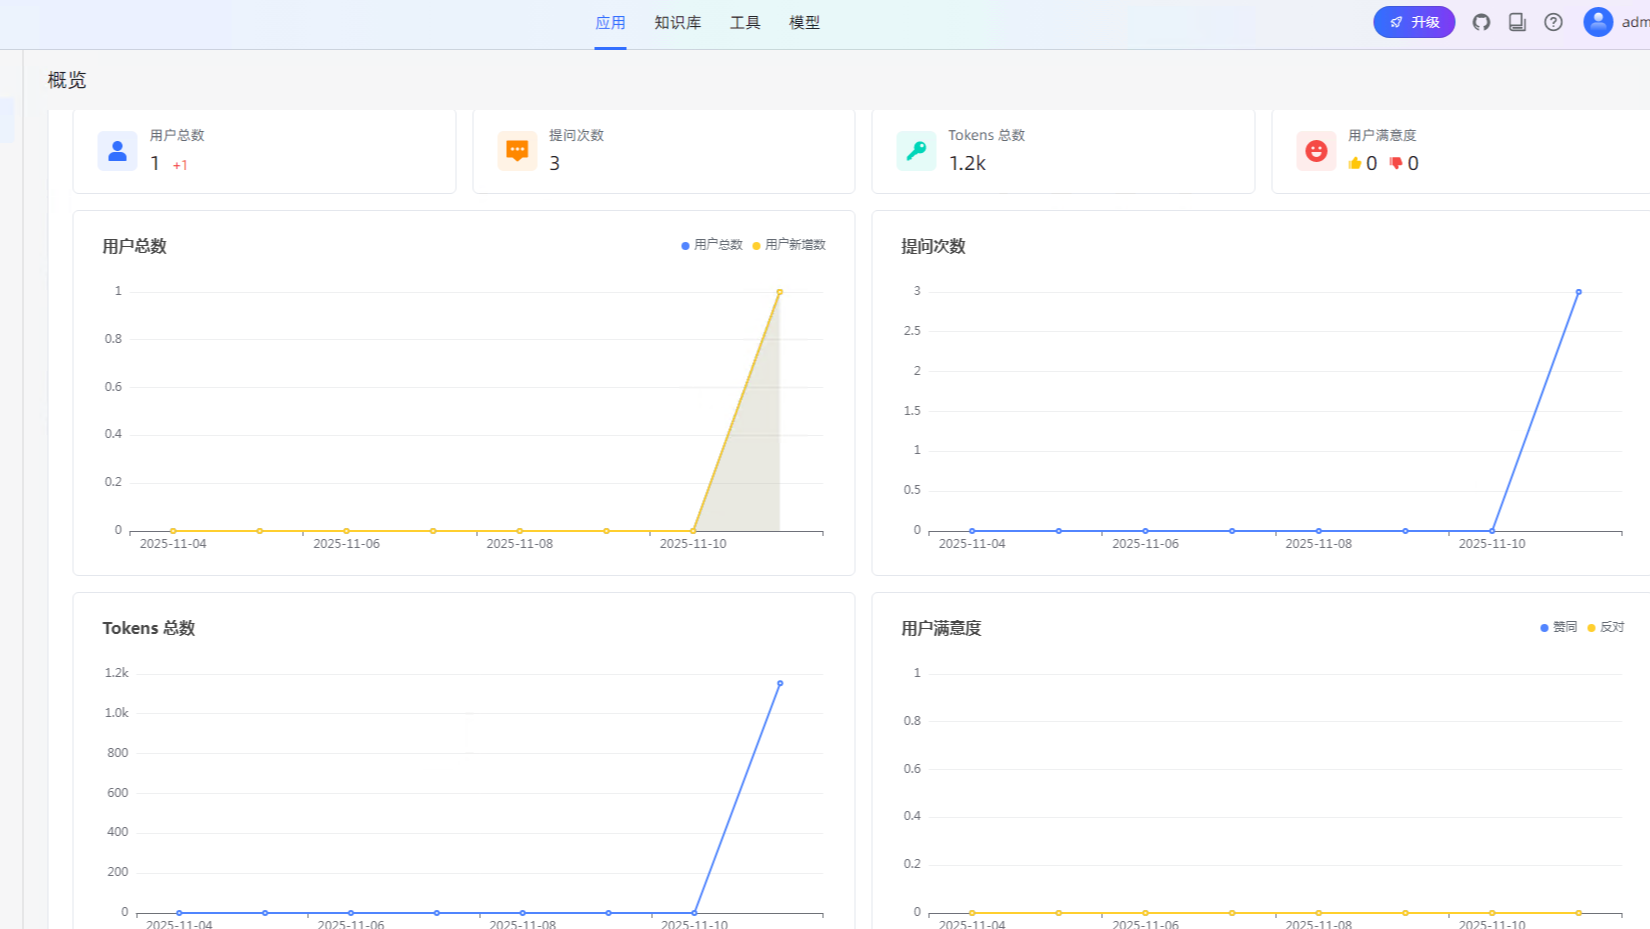Screen dimensions: 1650x929
Task: Click the peak data point in 提问次数 chart
Action: [x=1578, y=291]
